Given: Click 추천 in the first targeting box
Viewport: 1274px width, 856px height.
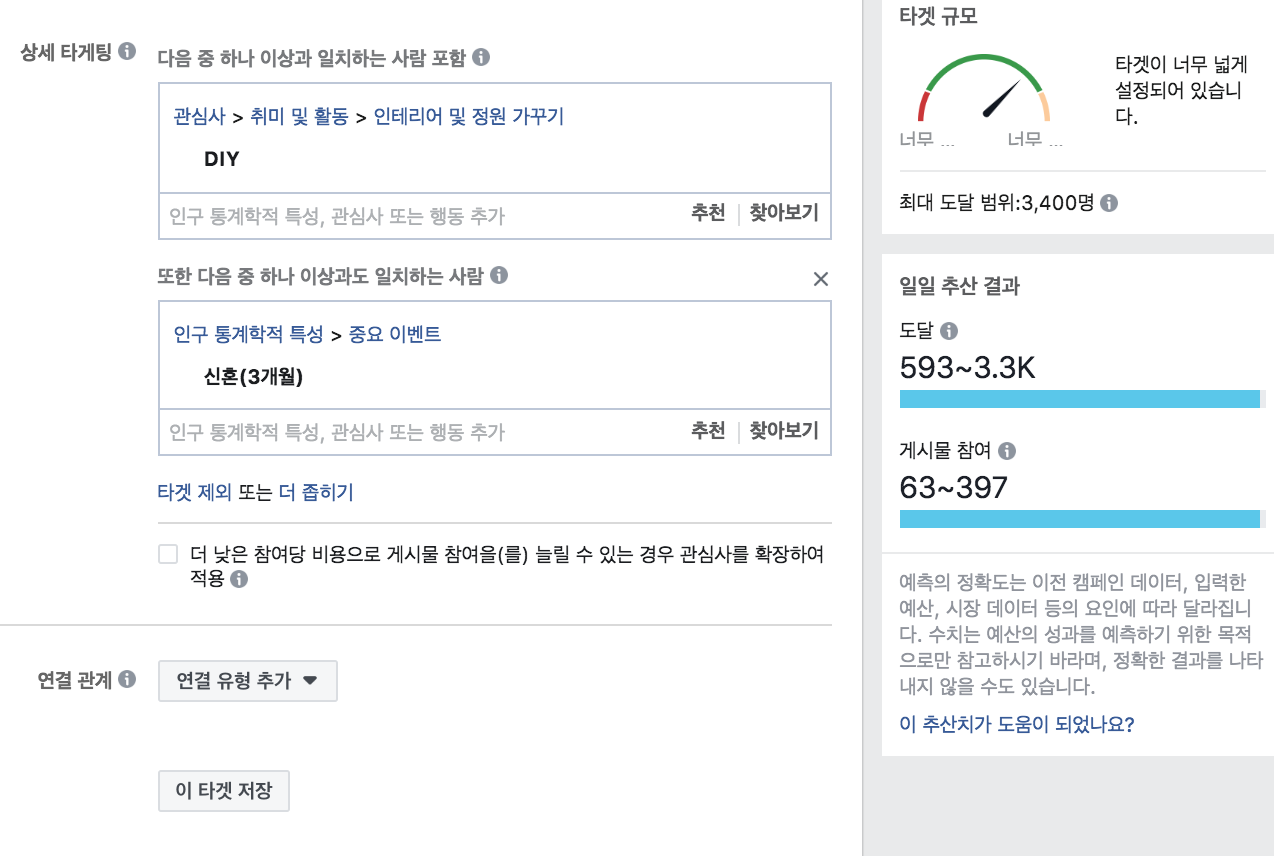Looking at the screenshot, I should point(710,213).
